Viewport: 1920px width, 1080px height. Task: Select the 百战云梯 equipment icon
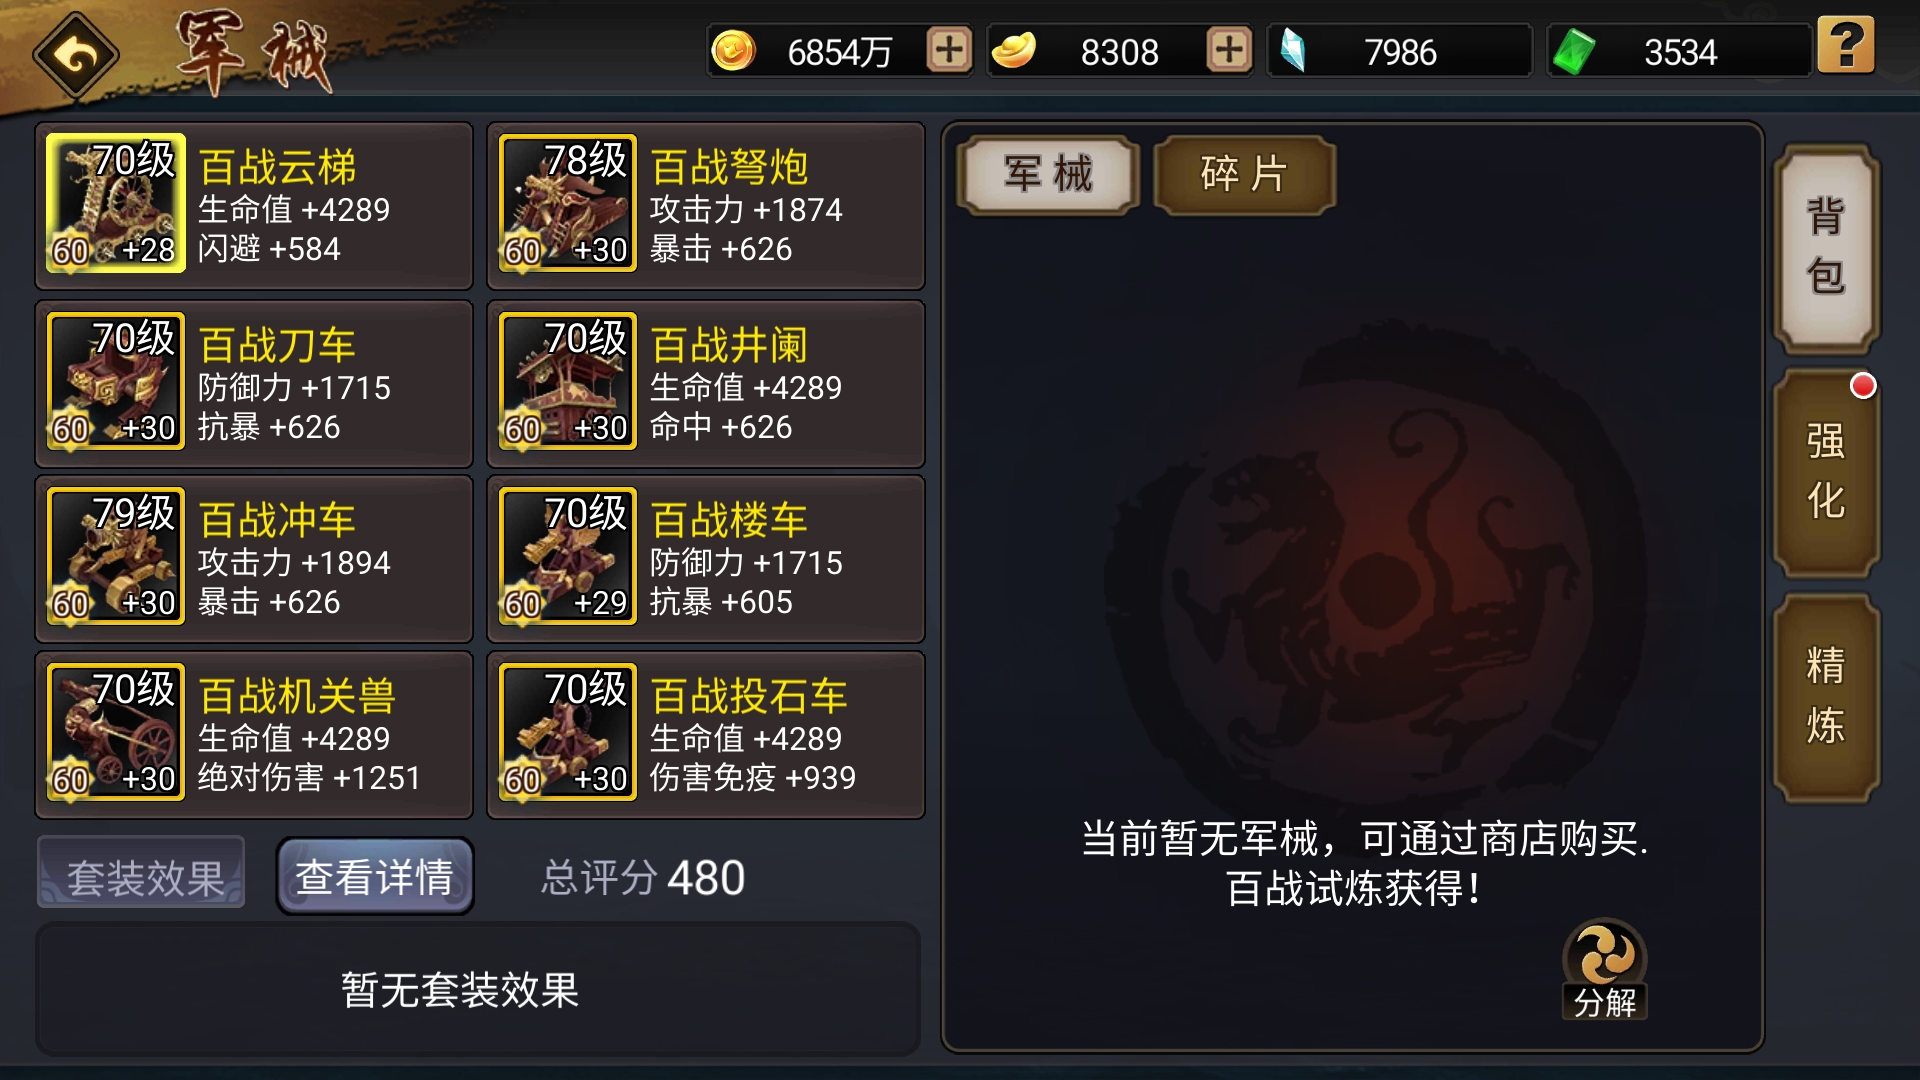pyautogui.click(x=116, y=203)
